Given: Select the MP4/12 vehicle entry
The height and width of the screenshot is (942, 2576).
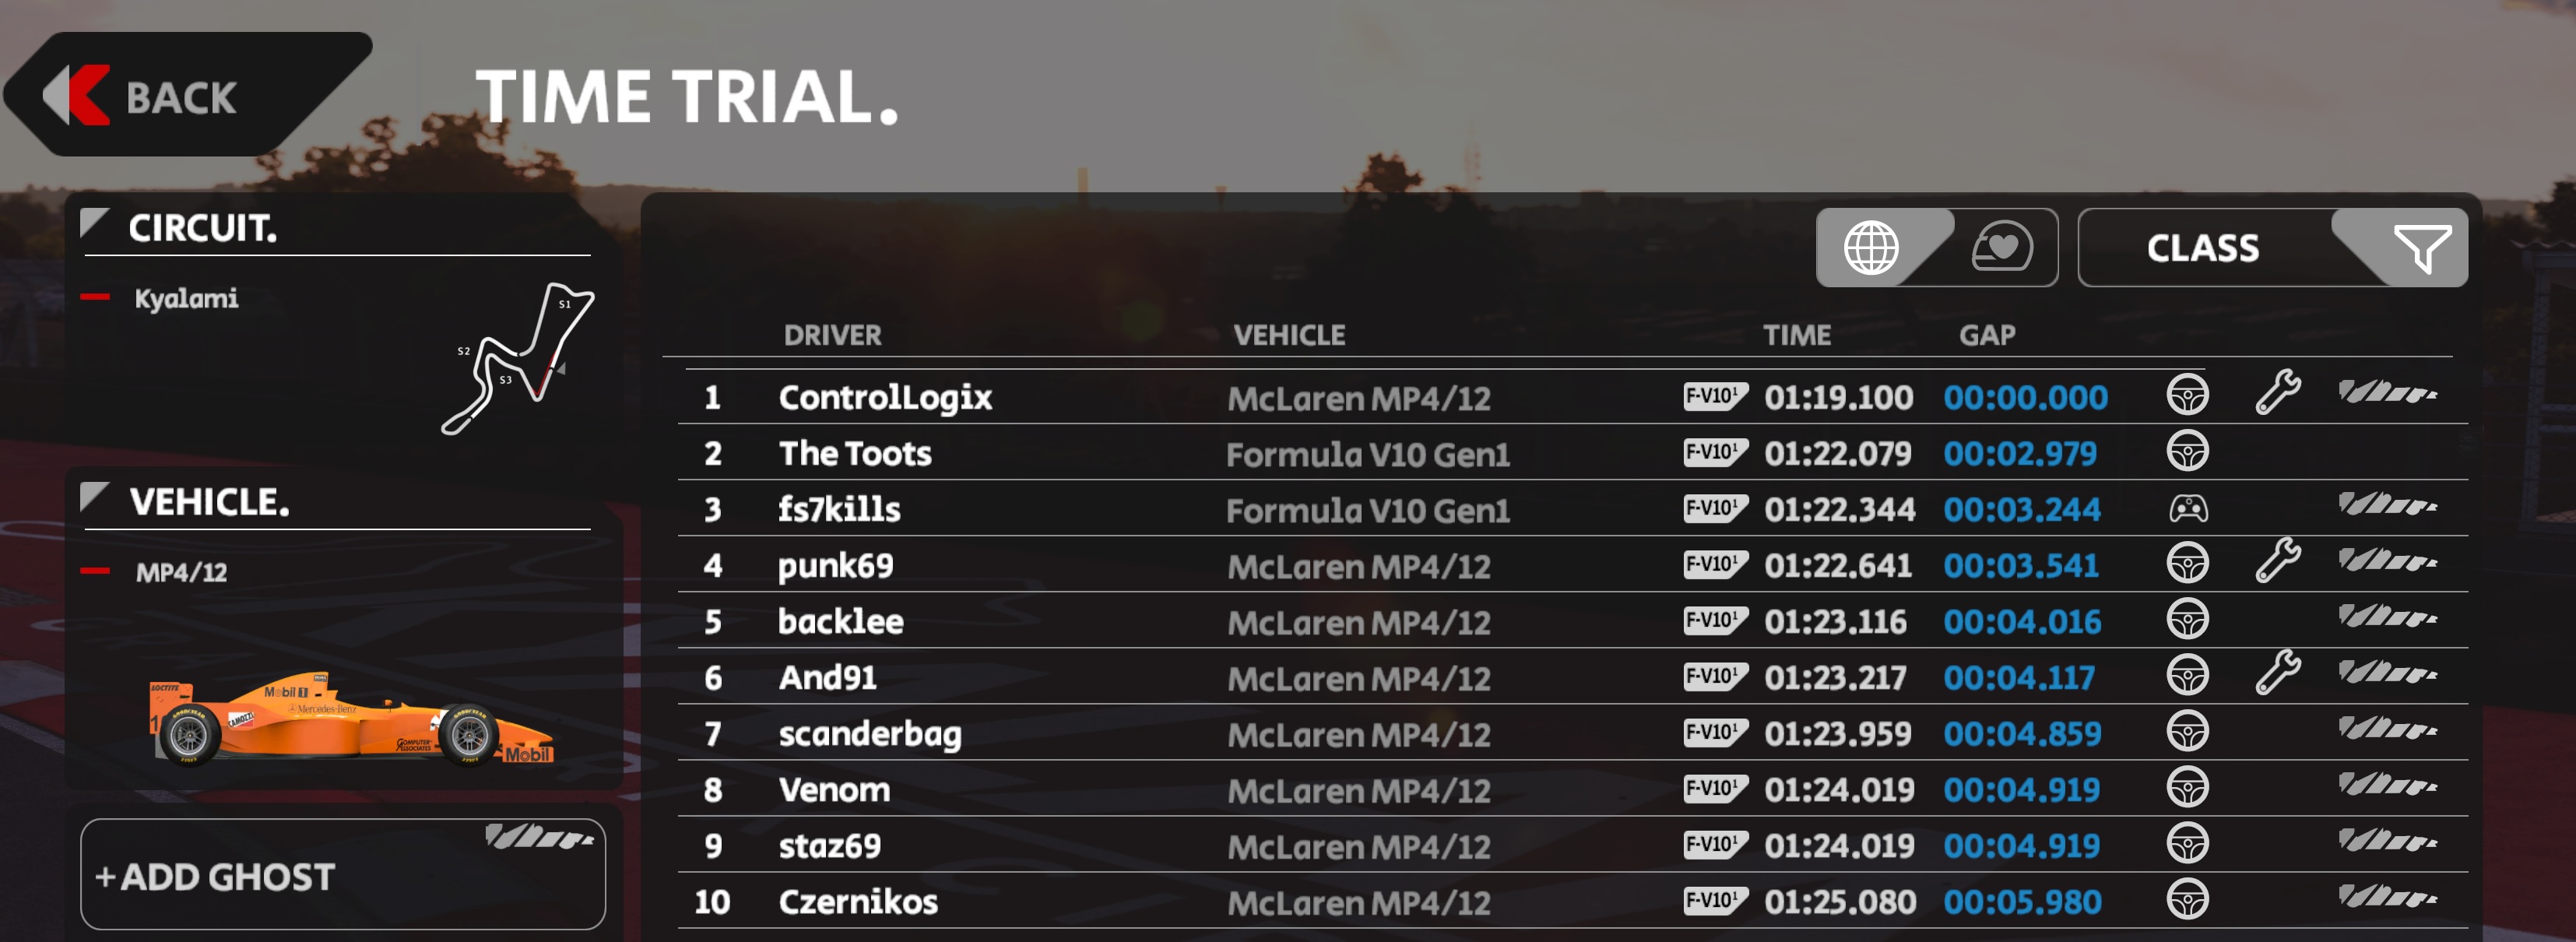Looking at the screenshot, I should [x=181, y=572].
